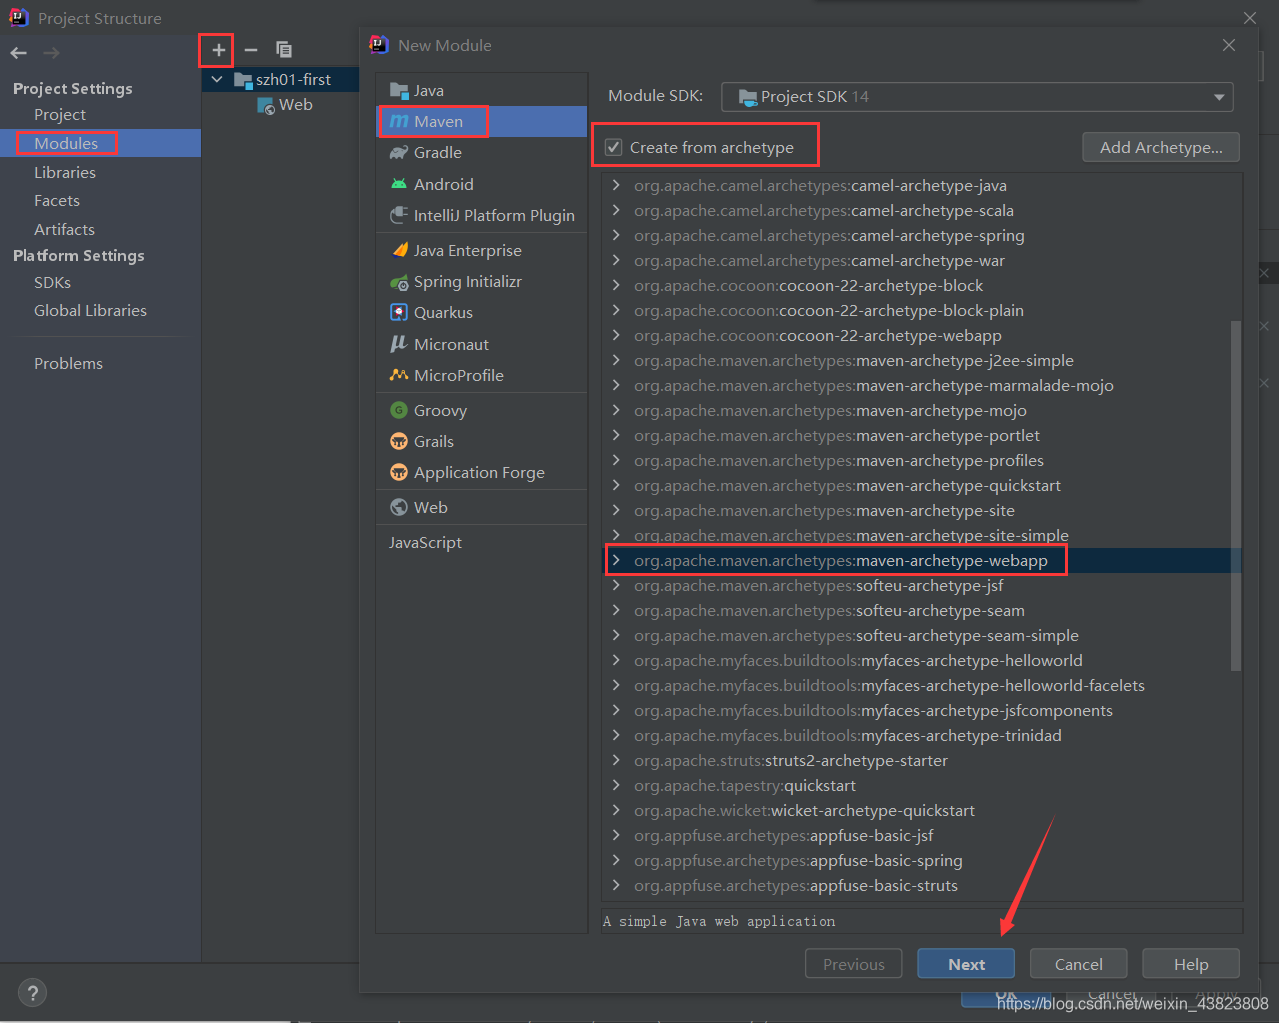The width and height of the screenshot is (1279, 1023).
Task: Select the Micronaut icon
Action: pyautogui.click(x=399, y=344)
